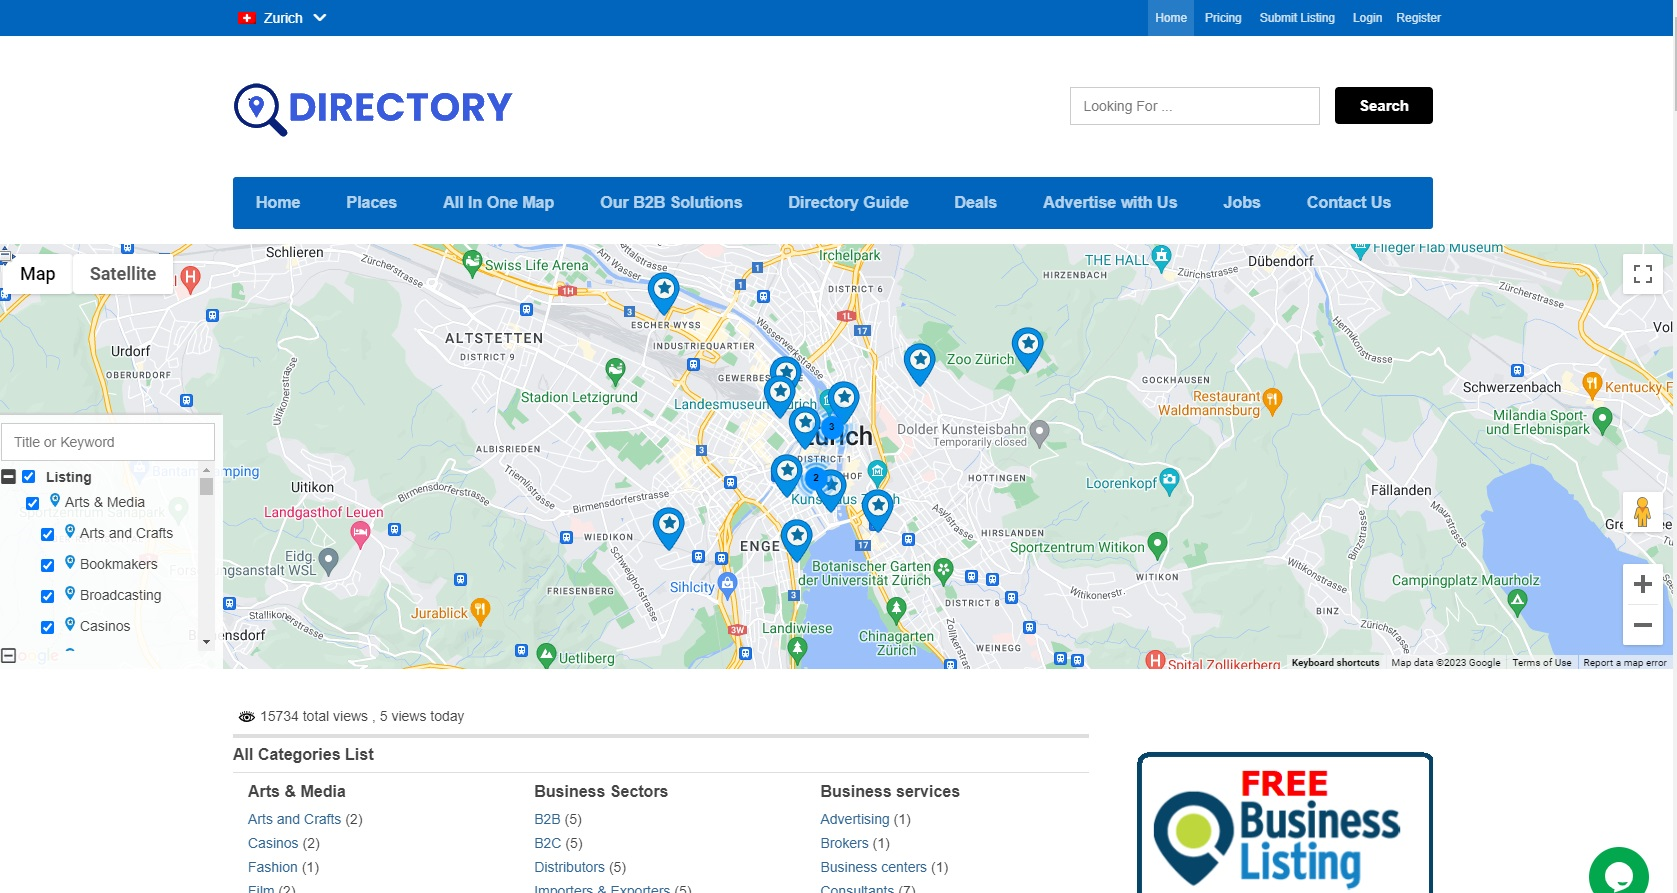Open Jobs menu item
Screen dimensions: 1677x893
click(1241, 203)
